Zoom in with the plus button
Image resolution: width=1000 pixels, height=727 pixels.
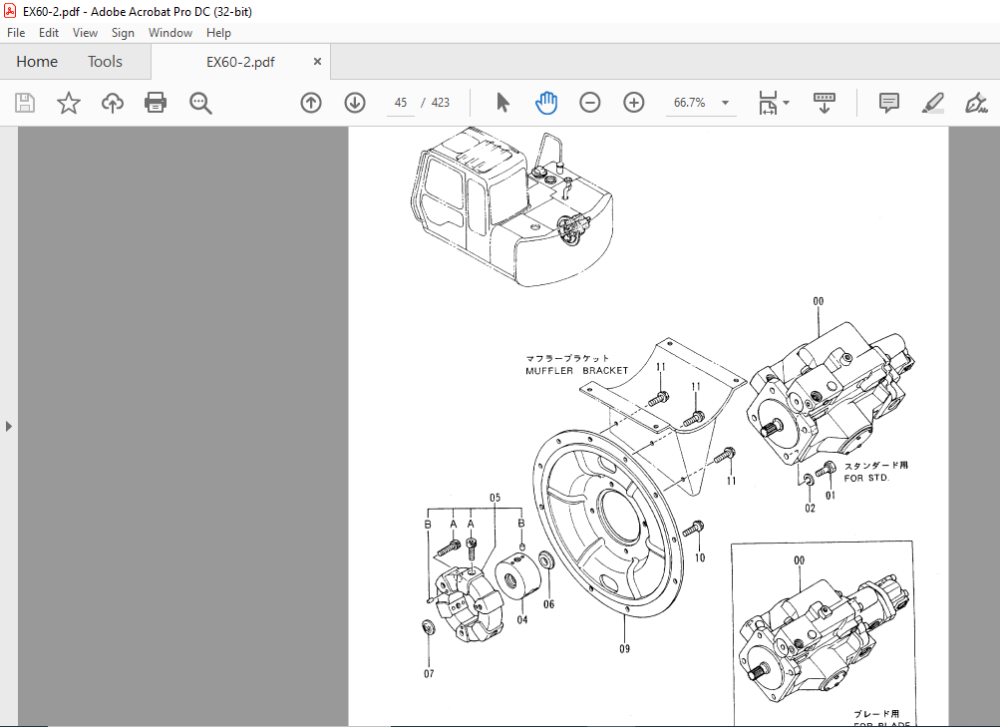tap(633, 103)
